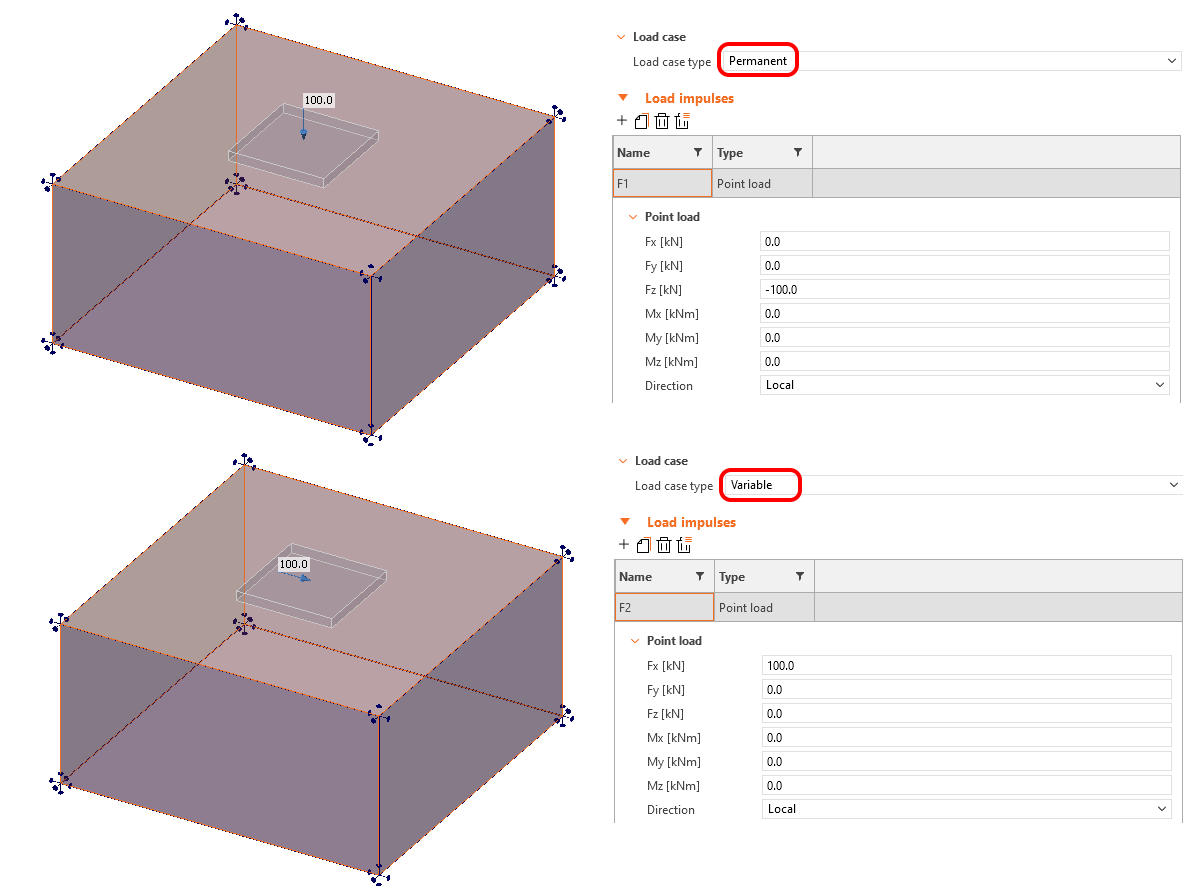Delete load impulse F1 with the trash icon
The width and height of the screenshot is (1193, 895).
tap(662, 120)
